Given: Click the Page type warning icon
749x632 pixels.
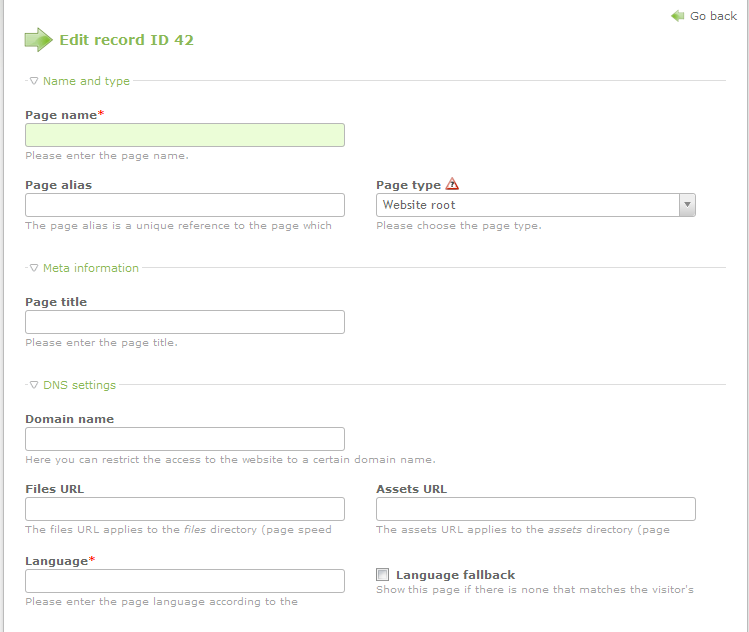Looking at the screenshot, I should 453,184.
